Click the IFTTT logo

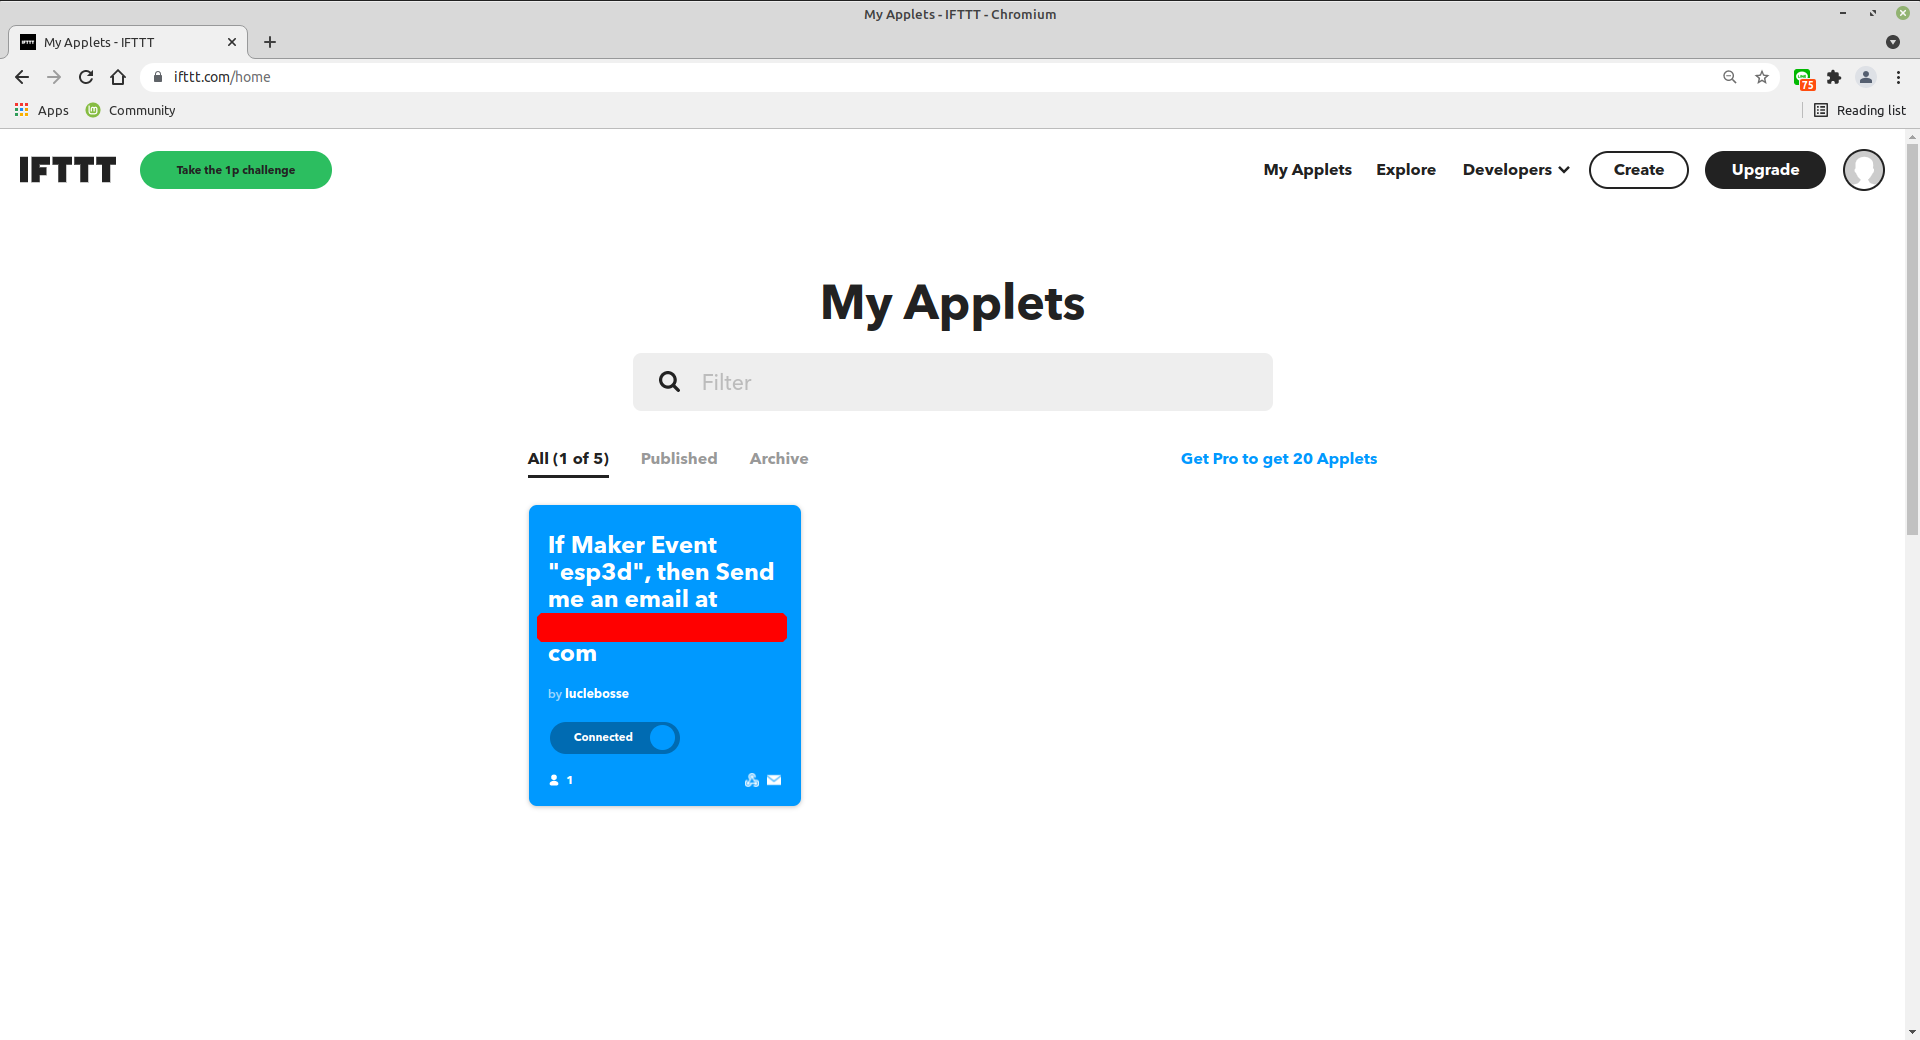67,170
